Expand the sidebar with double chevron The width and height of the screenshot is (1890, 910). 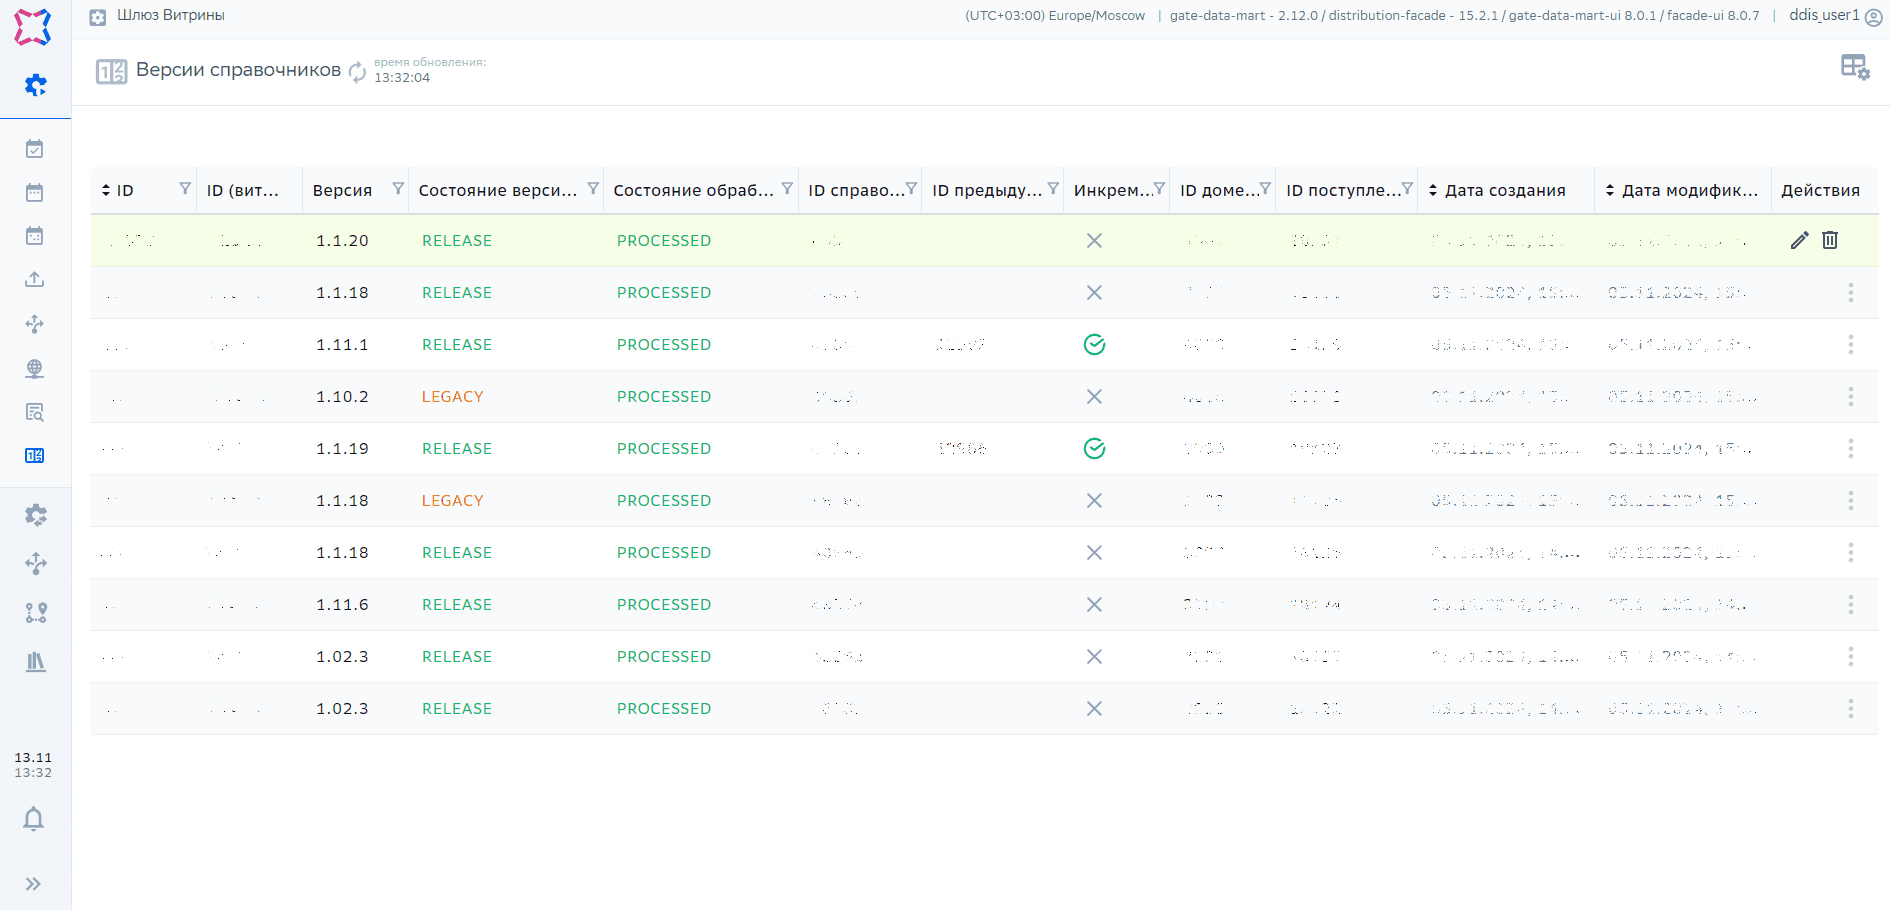[34, 884]
